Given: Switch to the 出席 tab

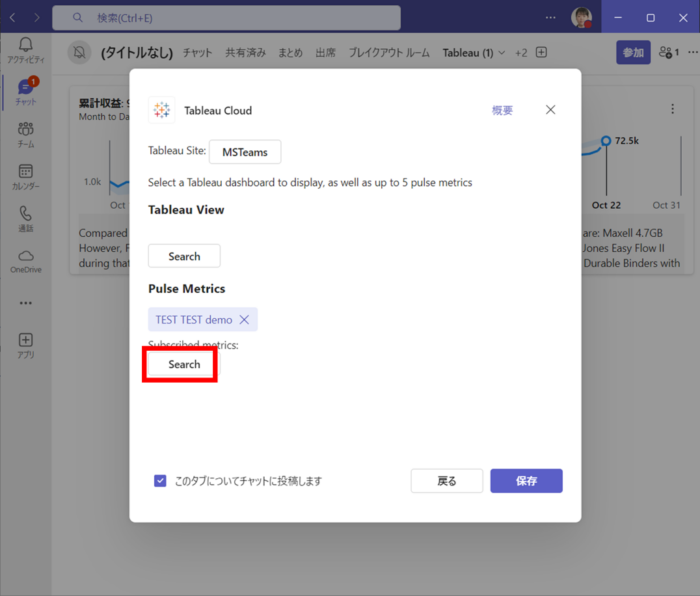Looking at the screenshot, I should pos(325,53).
